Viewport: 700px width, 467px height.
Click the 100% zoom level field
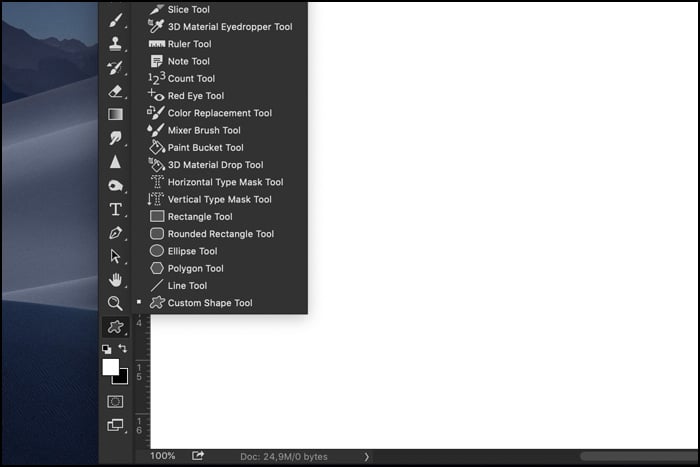click(x=162, y=456)
